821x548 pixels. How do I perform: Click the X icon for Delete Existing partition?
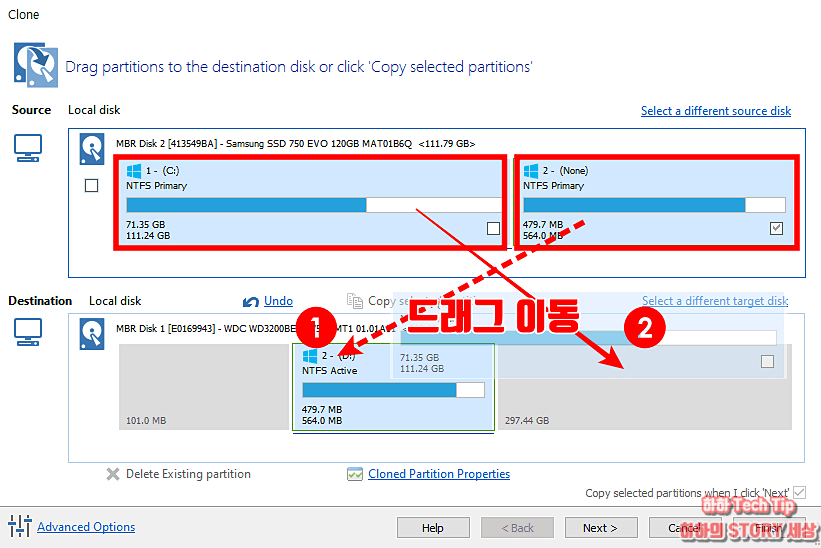click(x=113, y=474)
